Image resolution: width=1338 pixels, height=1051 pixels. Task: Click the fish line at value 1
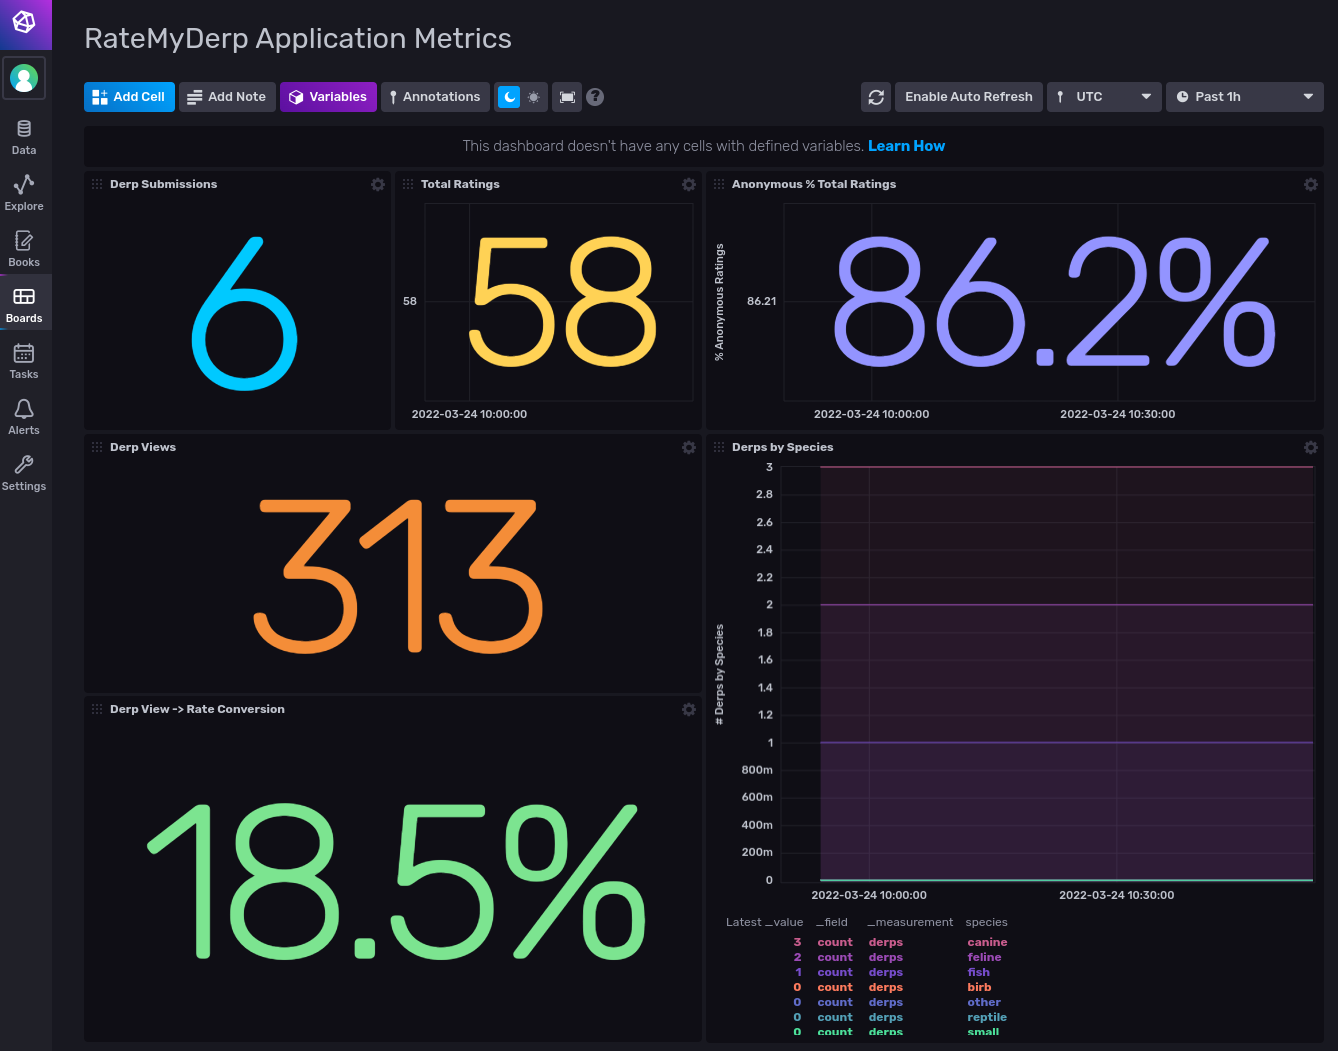(1066, 742)
